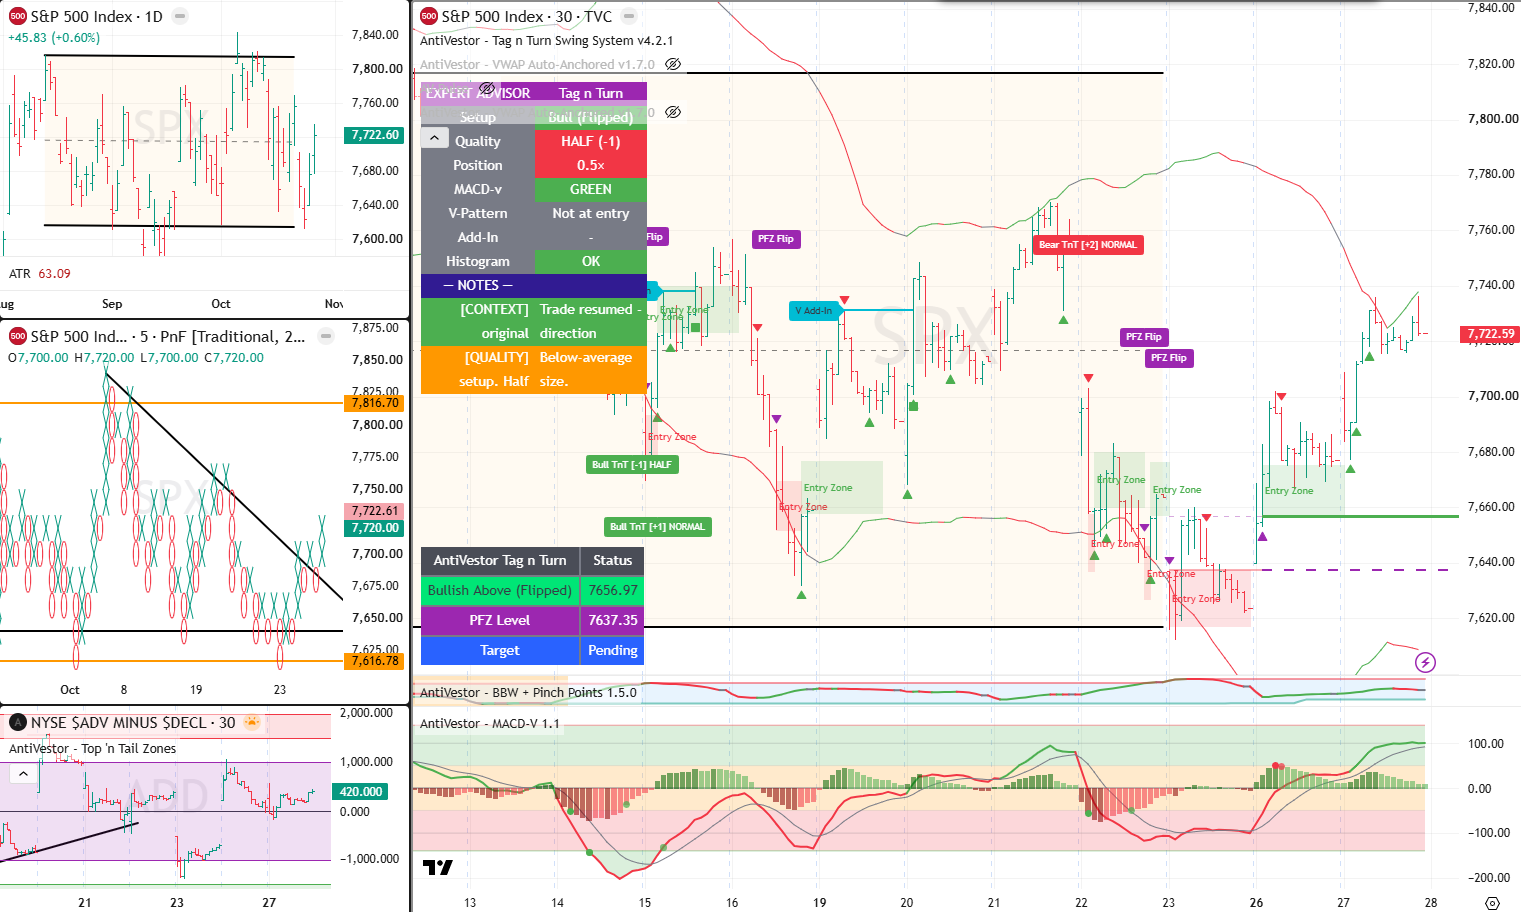Select the PnF [Traditional] chart title
The width and height of the screenshot is (1521, 912).
point(168,336)
